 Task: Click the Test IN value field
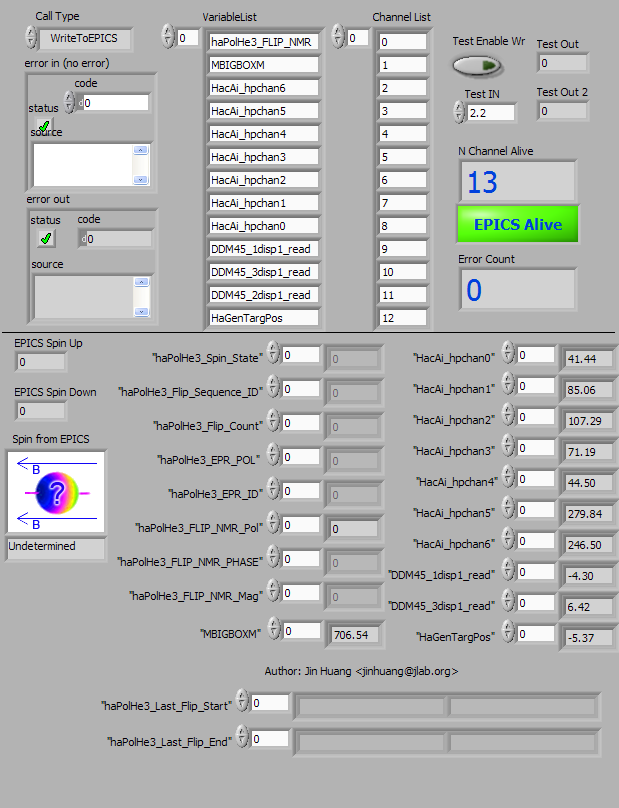491,113
